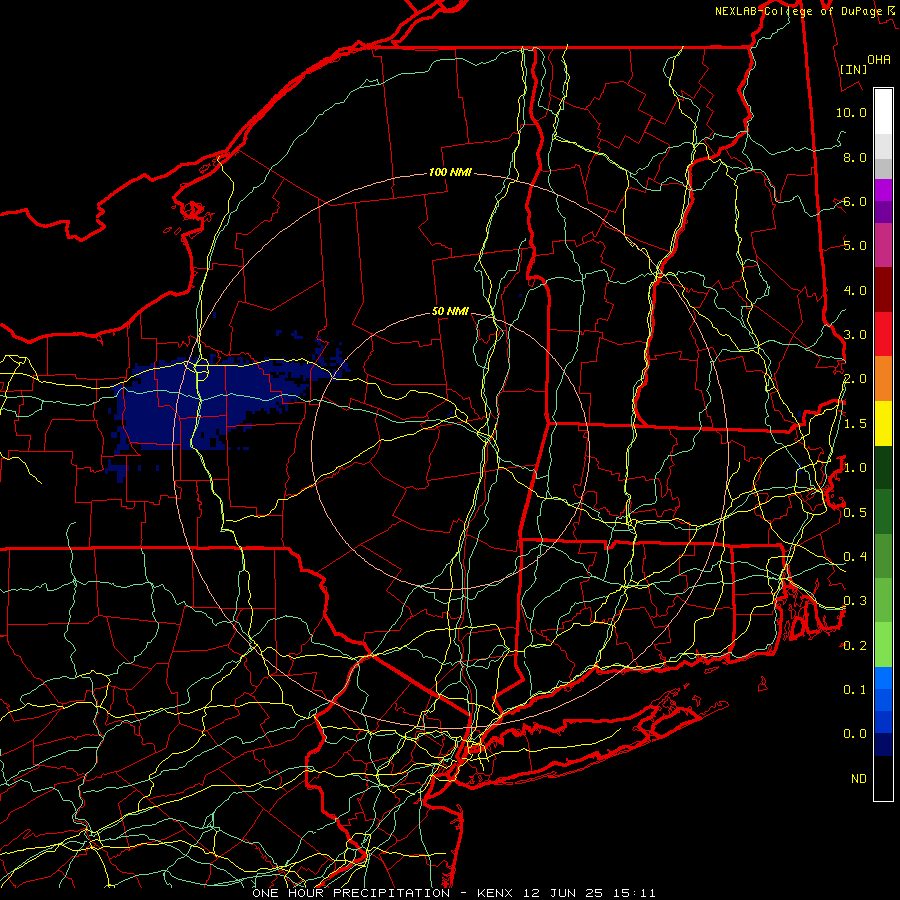The width and height of the screenshot is (900, 900).
Task: Click the '1.0' legend value
Action: 855,467
